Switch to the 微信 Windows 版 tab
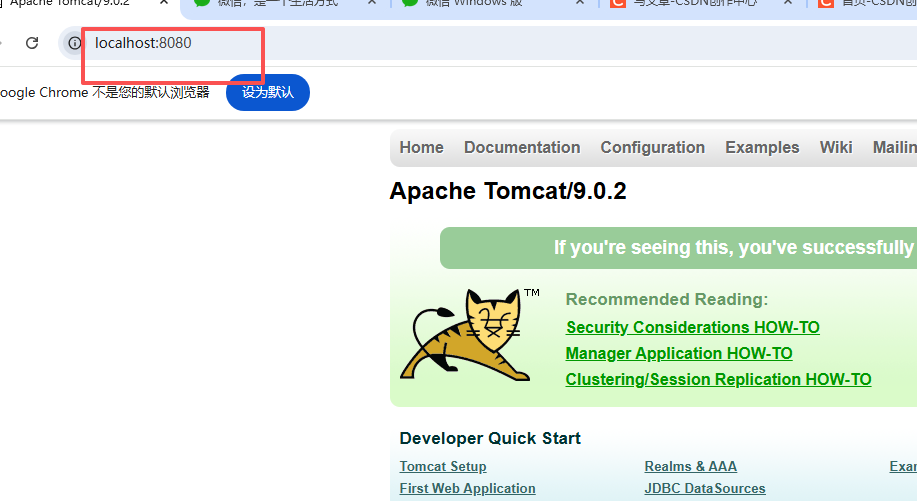 click(474, 3)
